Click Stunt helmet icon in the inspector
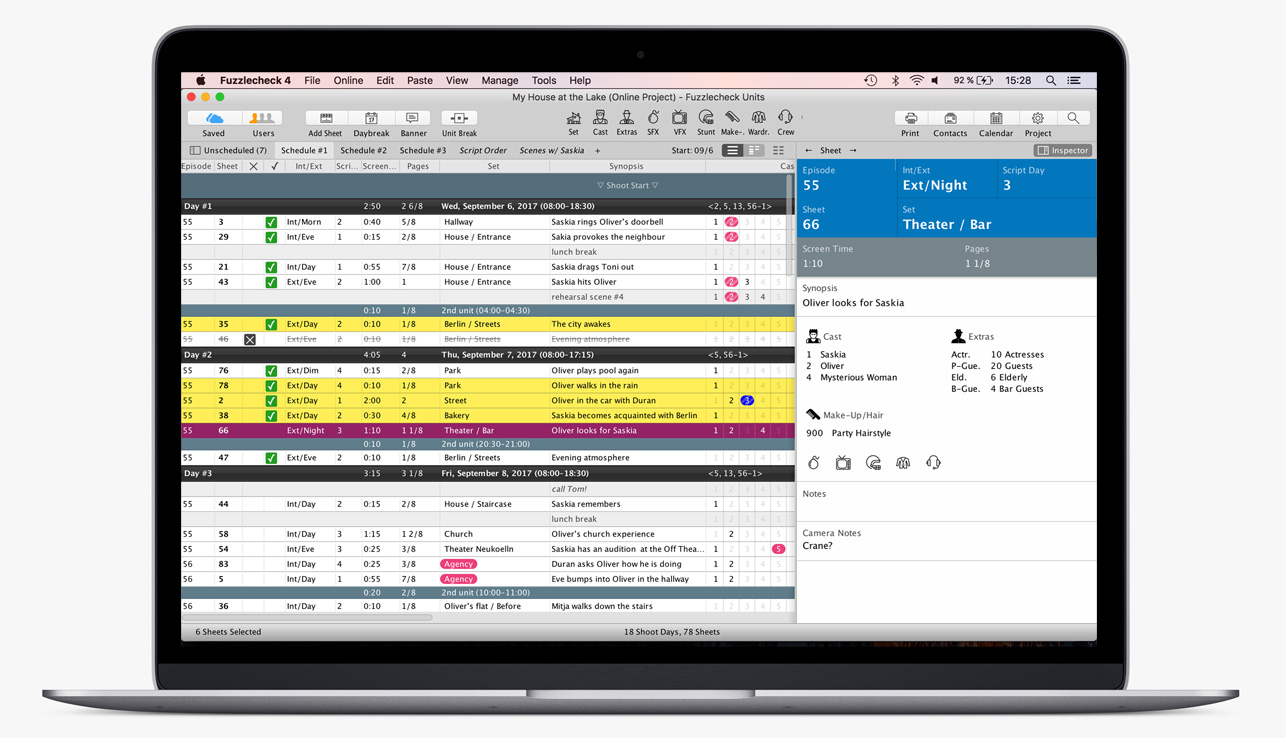 873,463
